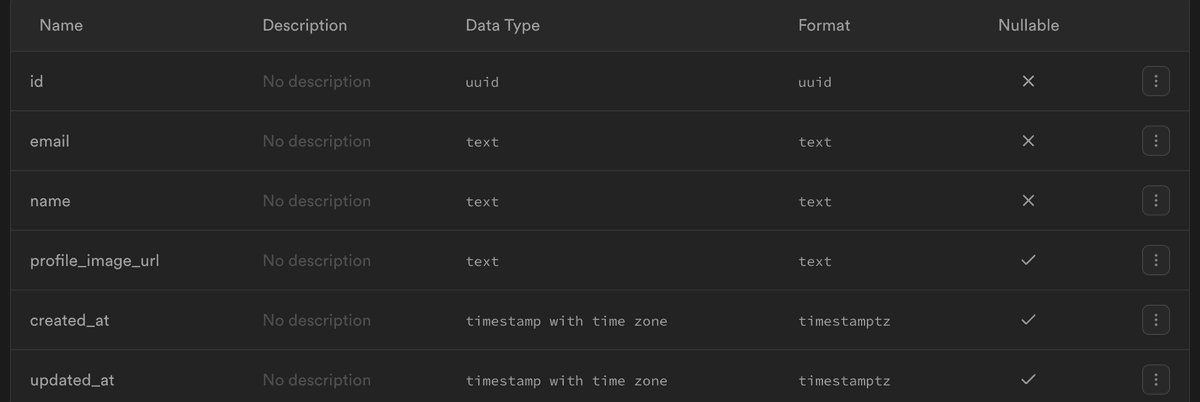Click the nullable checkmark for updated_at
Viewport: 1200px width, 402px height.
coord(1028,380)
